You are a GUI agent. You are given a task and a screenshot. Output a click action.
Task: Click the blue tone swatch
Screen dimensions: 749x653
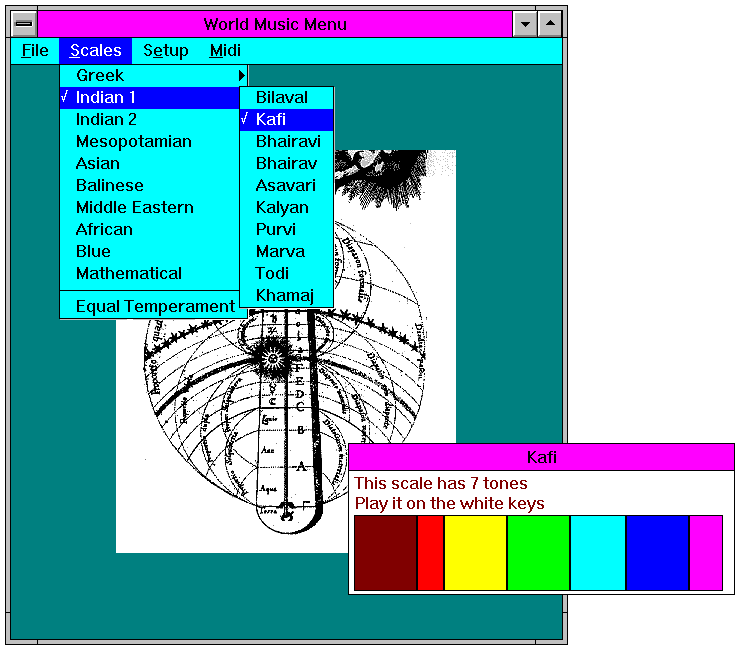click(x=658, y=553)
